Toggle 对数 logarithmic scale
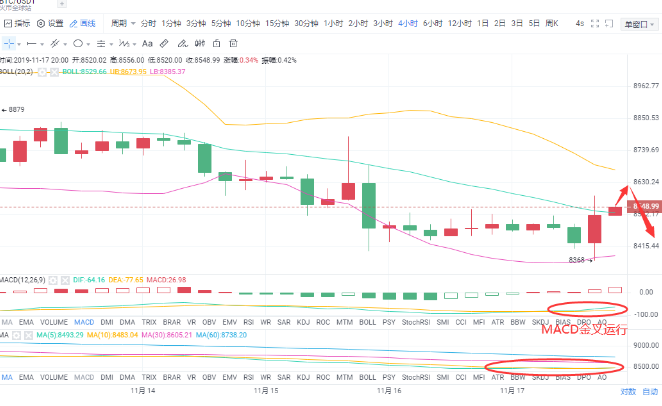662x406 pixels. [628, 392]
